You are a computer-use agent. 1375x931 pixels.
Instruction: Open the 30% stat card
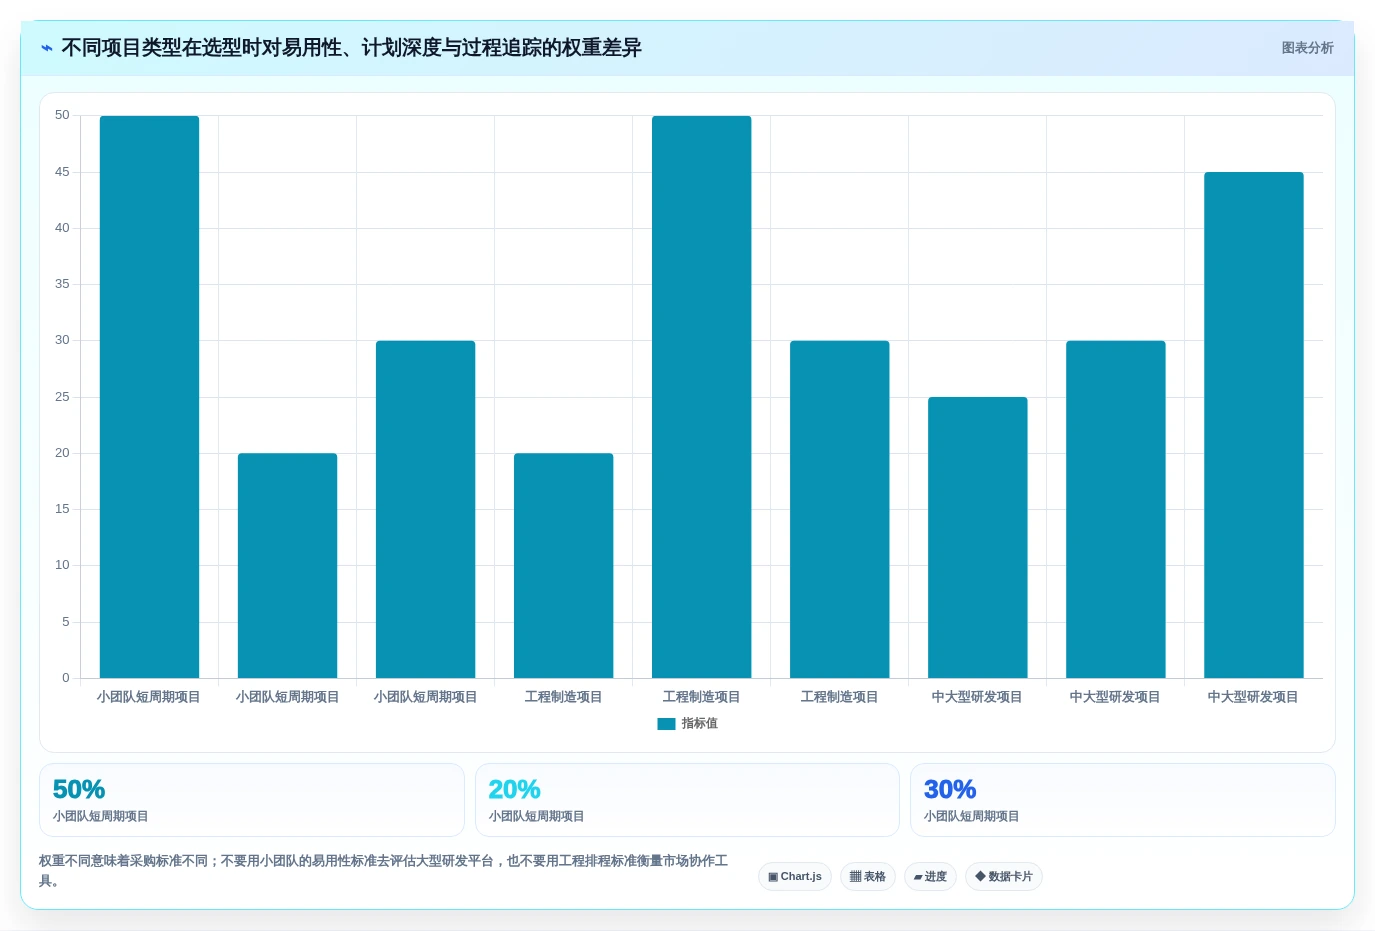(1123, 800)
